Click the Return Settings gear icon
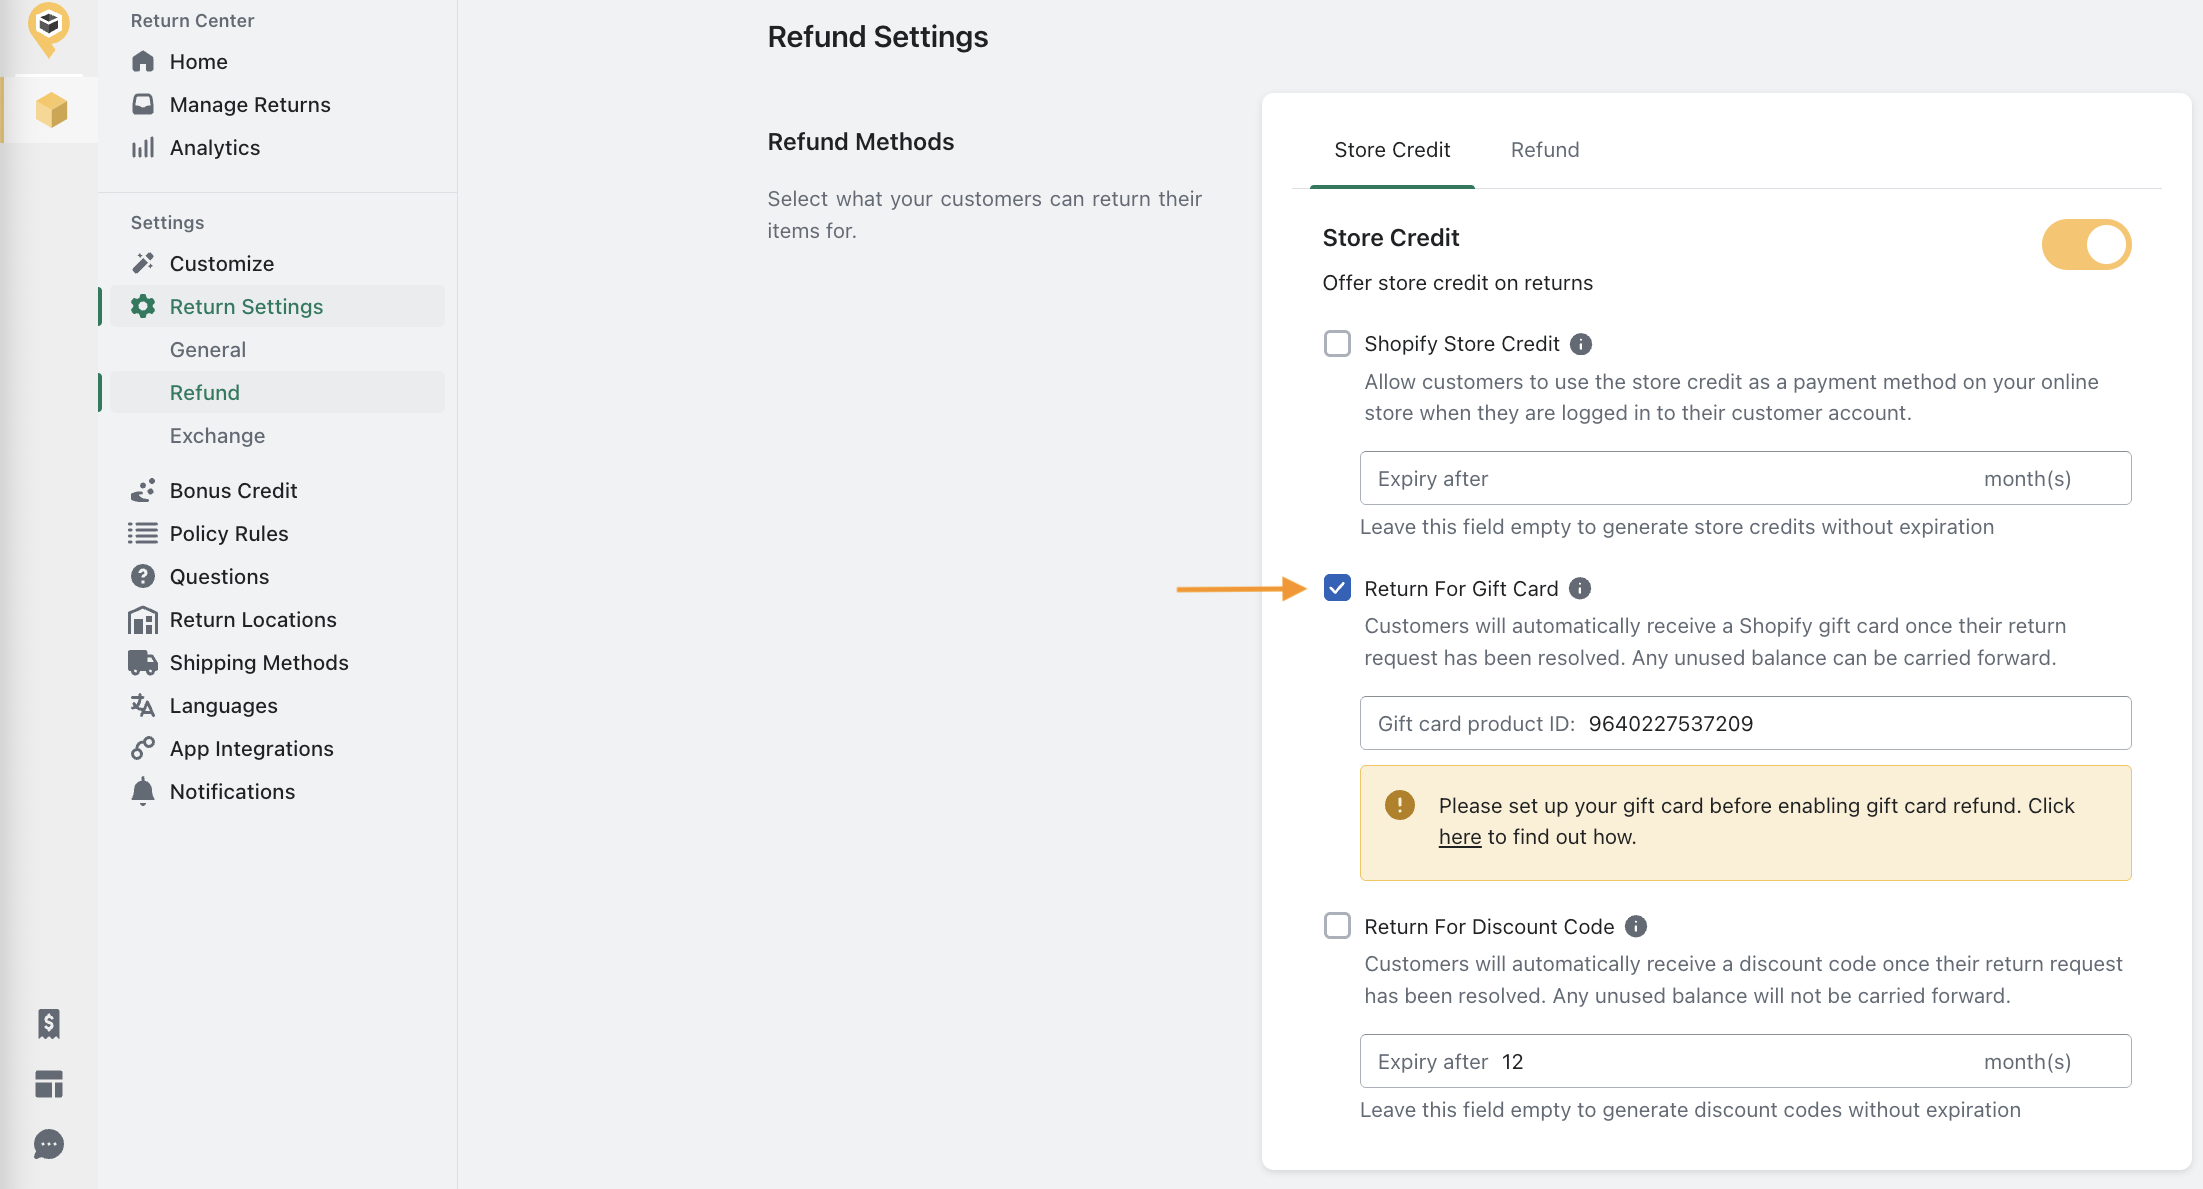Screen dimensions: 2203x1189 pyautogui.click(x=143, y=306)
